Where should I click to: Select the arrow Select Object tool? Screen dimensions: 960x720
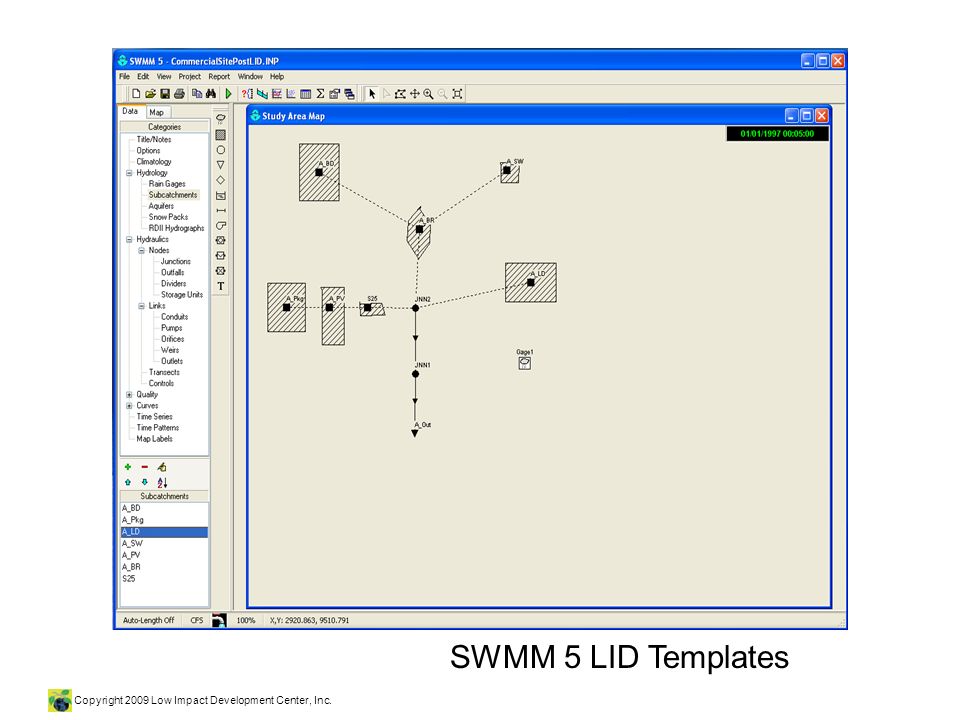click(372, 94)
